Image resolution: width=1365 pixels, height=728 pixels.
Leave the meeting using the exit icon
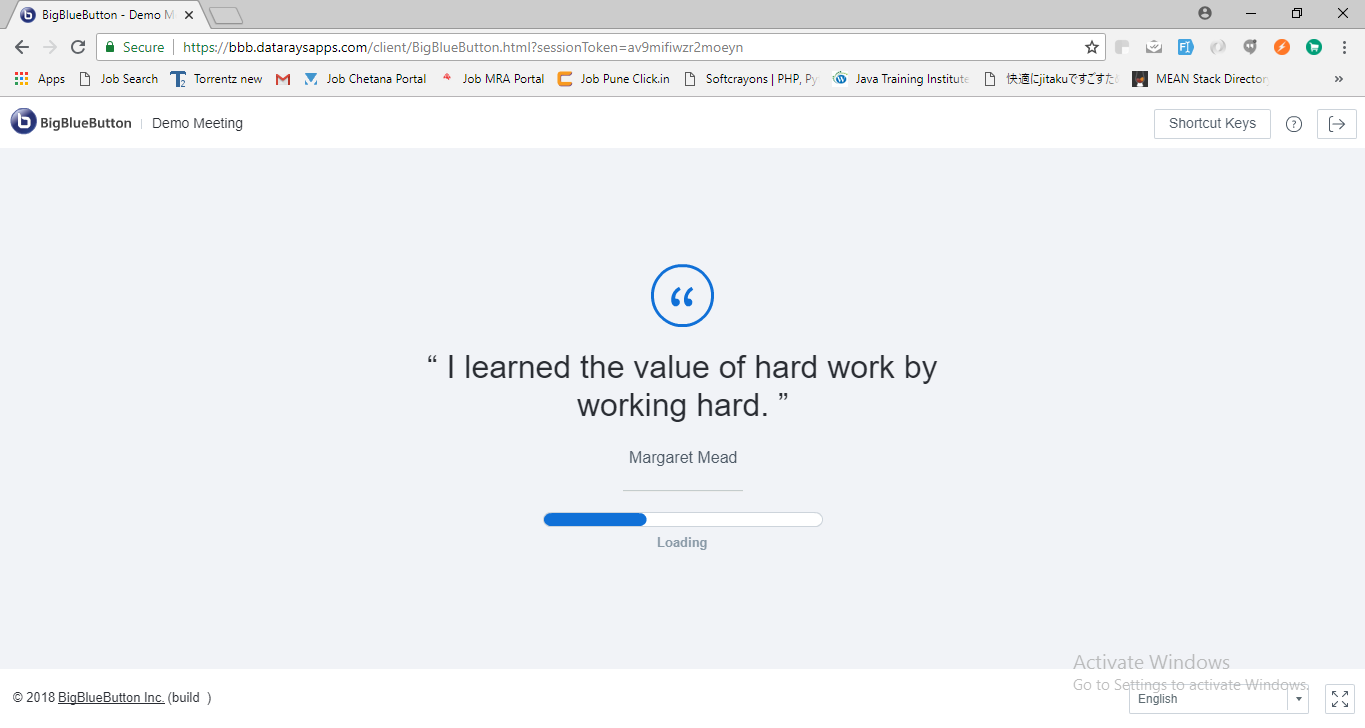coord(1337,123)
